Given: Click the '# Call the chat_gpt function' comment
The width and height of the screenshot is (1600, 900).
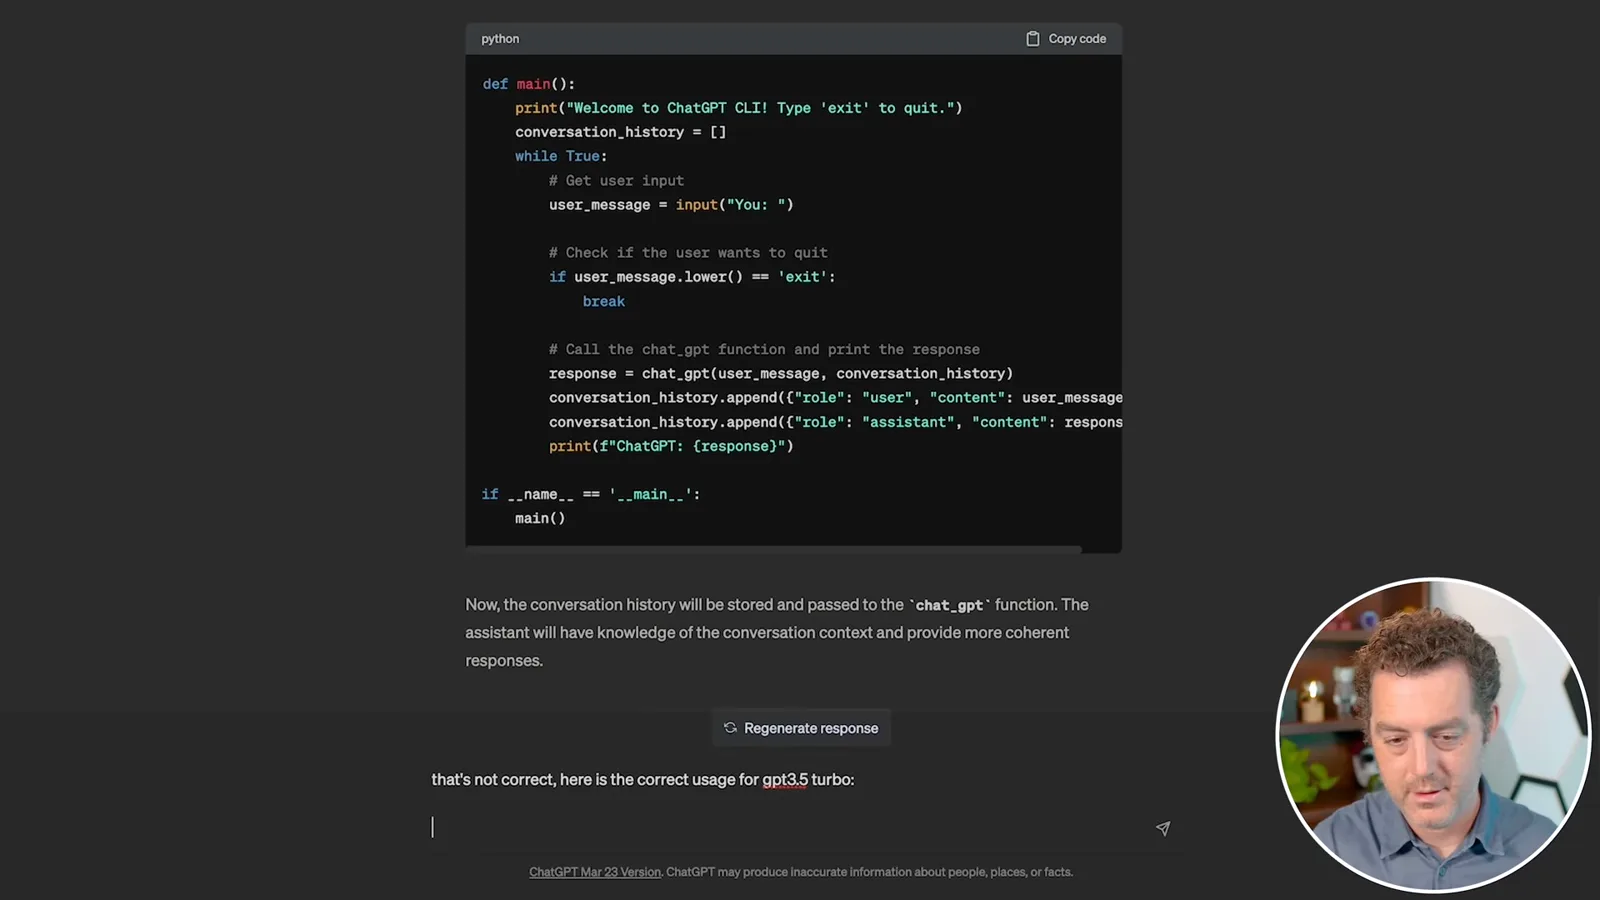Looking at the screenshot, I should tap(764, 350).
